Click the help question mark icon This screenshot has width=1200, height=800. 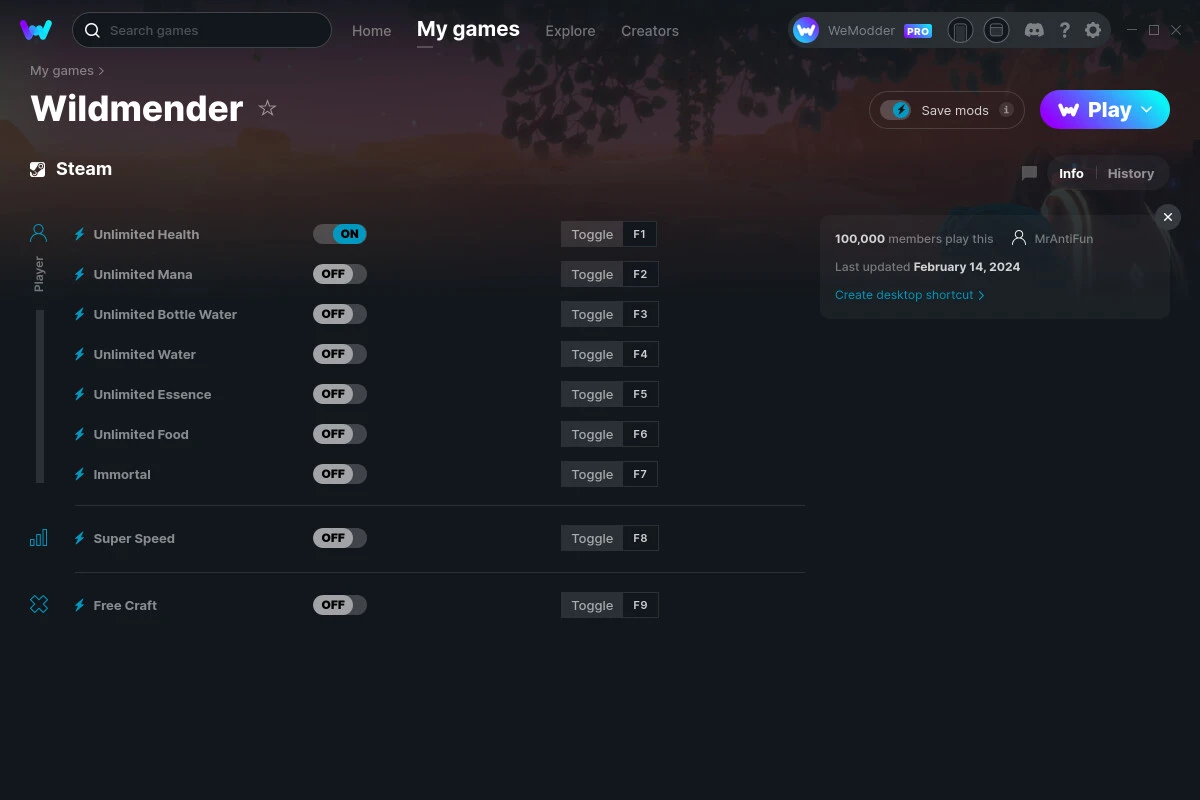[x=1064, y=30]
